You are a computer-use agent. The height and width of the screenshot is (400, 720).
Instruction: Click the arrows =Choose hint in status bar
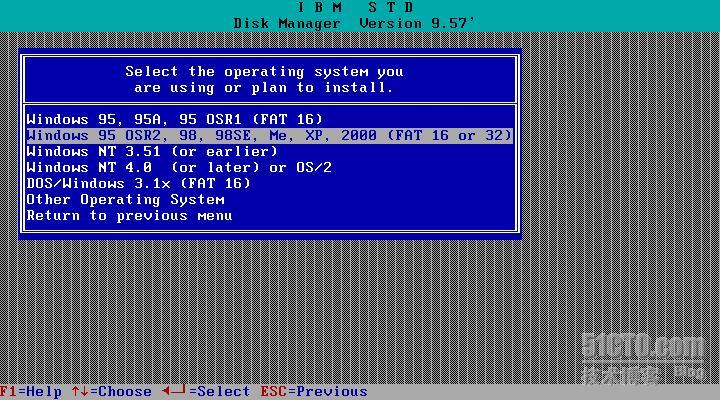[x=112, y=392]
